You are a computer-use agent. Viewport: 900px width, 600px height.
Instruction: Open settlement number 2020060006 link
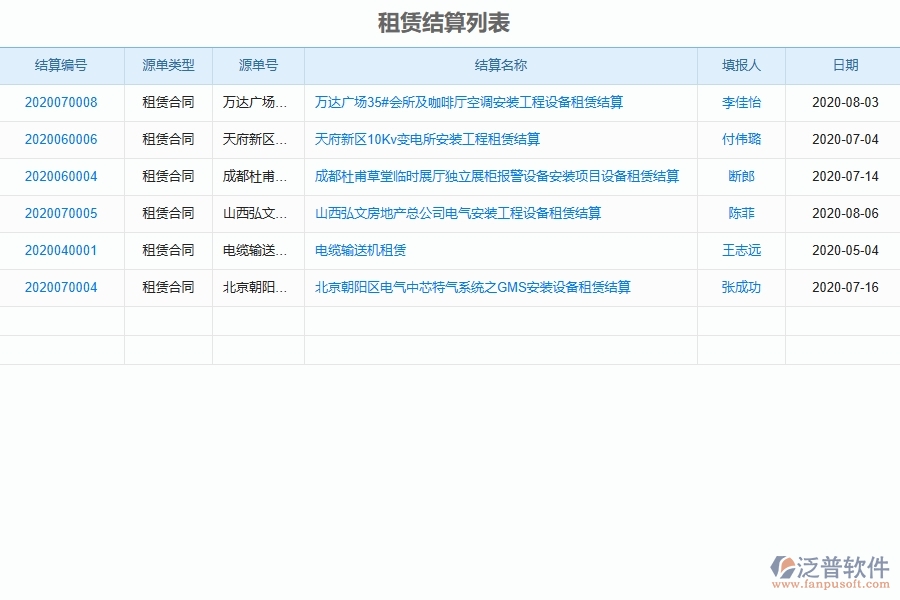point(61,140)
